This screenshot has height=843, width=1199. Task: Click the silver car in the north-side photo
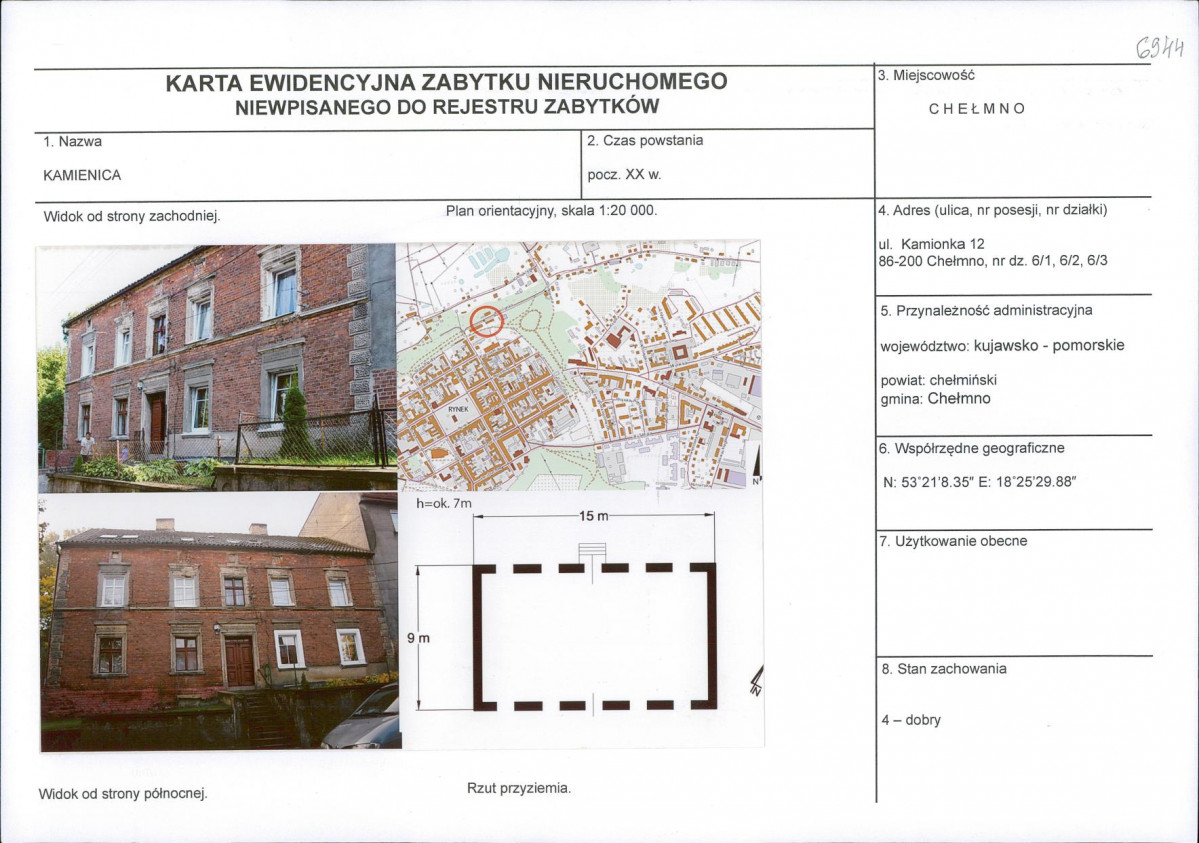[x=362, y=719]
